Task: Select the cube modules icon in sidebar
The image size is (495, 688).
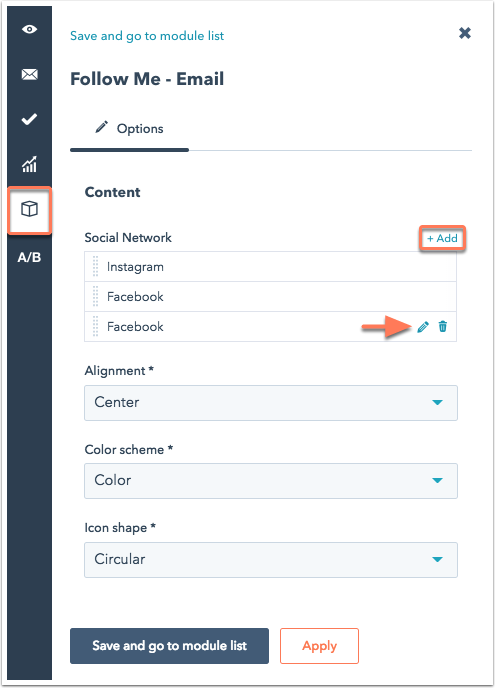Action: 29,209
